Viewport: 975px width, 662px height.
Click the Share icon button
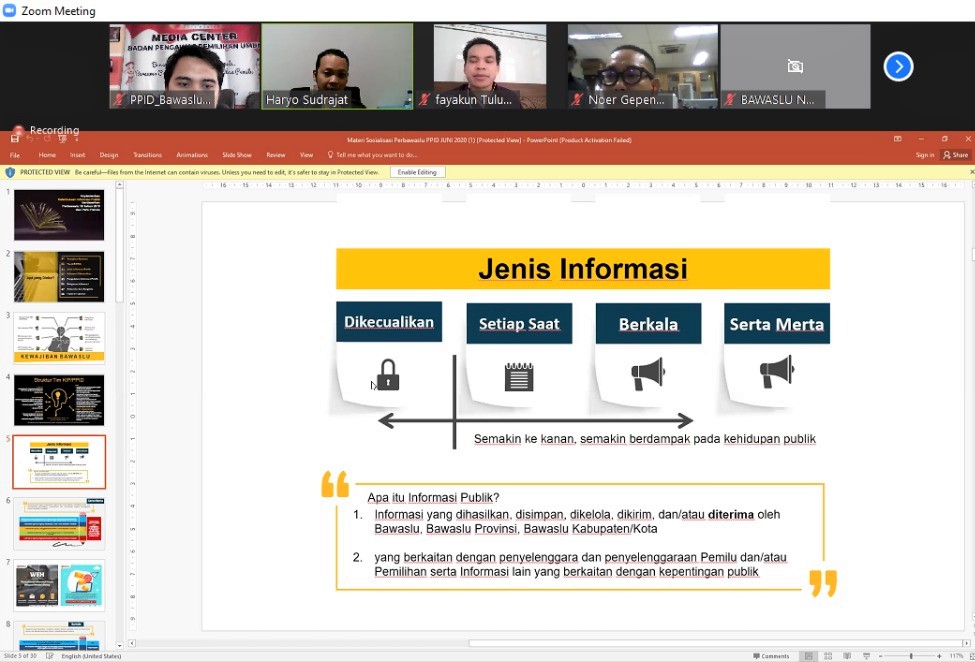click(956, 155)
